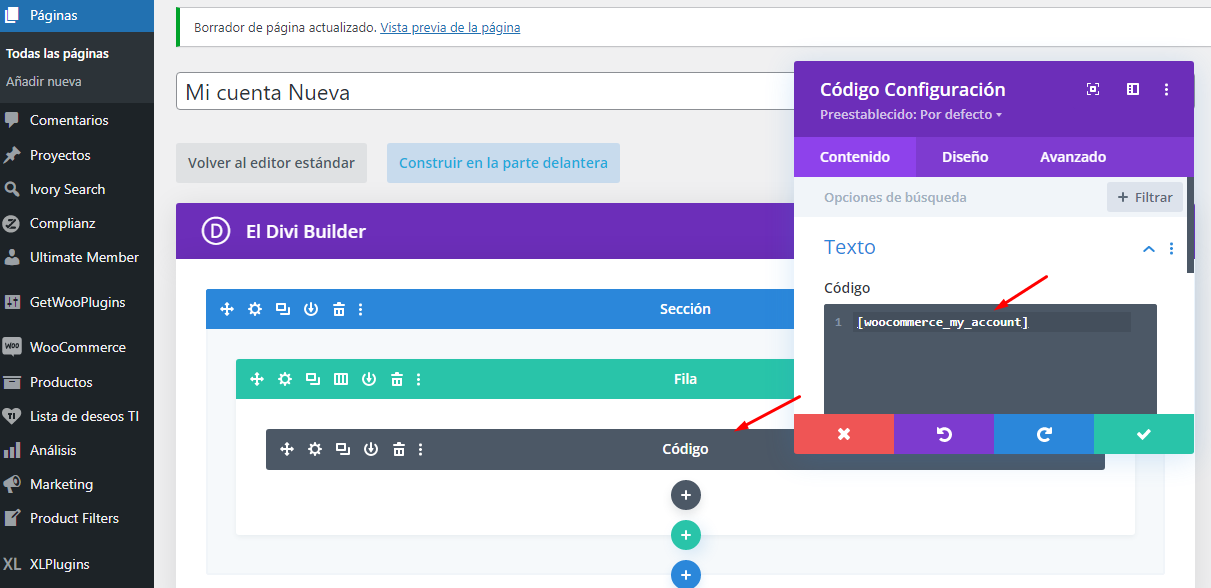Viewport: 1211px width, 588px height.
Task: Toggle Fila enabled power icon
Action: pos(369,379)
